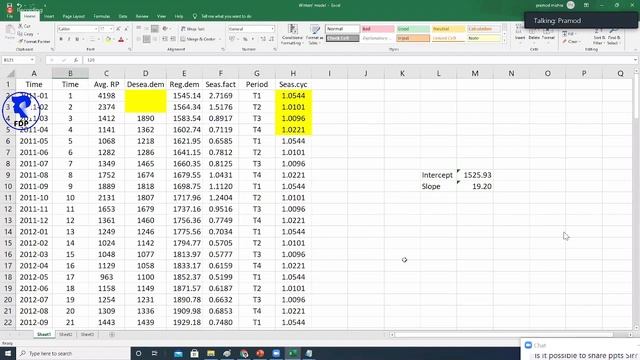
Task: Open the Formulas ribbon tab
Action: (102, 16)
